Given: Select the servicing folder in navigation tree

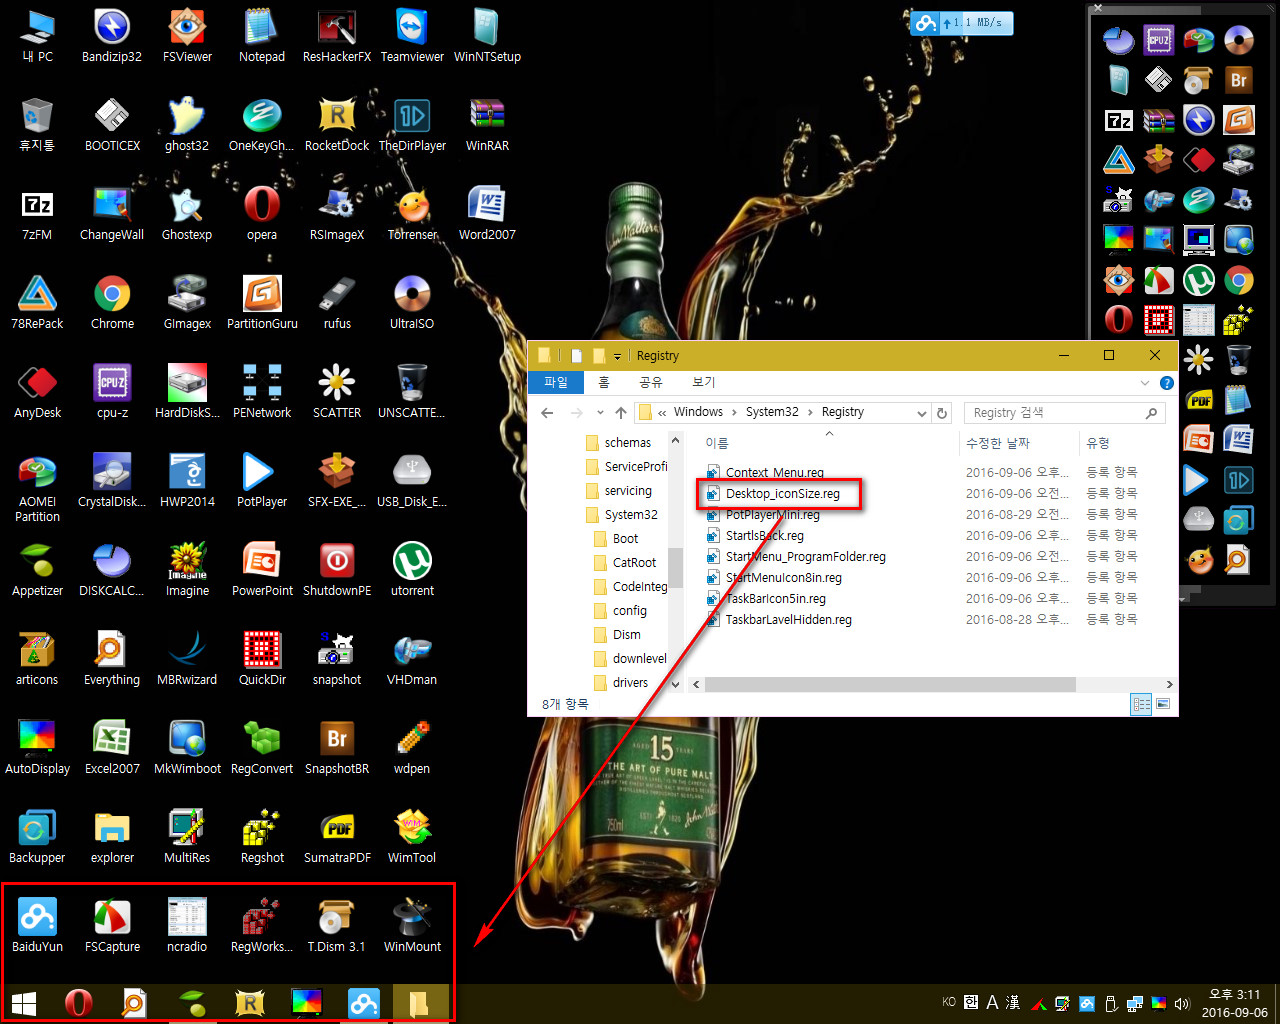Looking at the screenshot, I should (628, 490).
